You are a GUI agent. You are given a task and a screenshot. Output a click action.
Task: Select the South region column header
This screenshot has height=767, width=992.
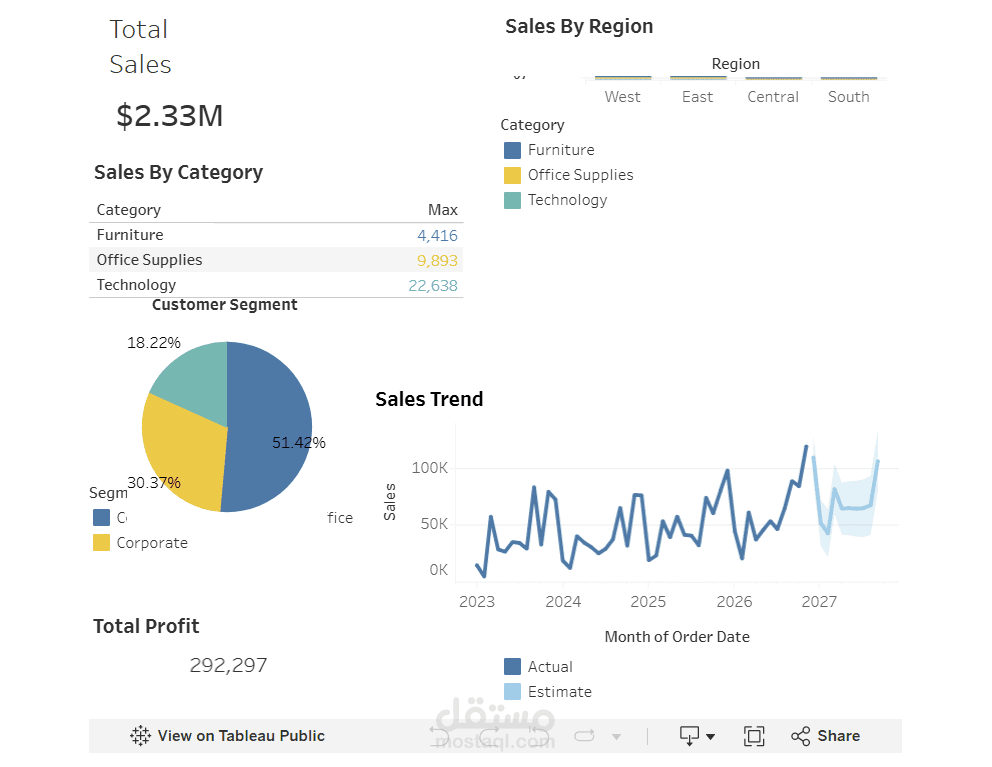coord(848,97)
